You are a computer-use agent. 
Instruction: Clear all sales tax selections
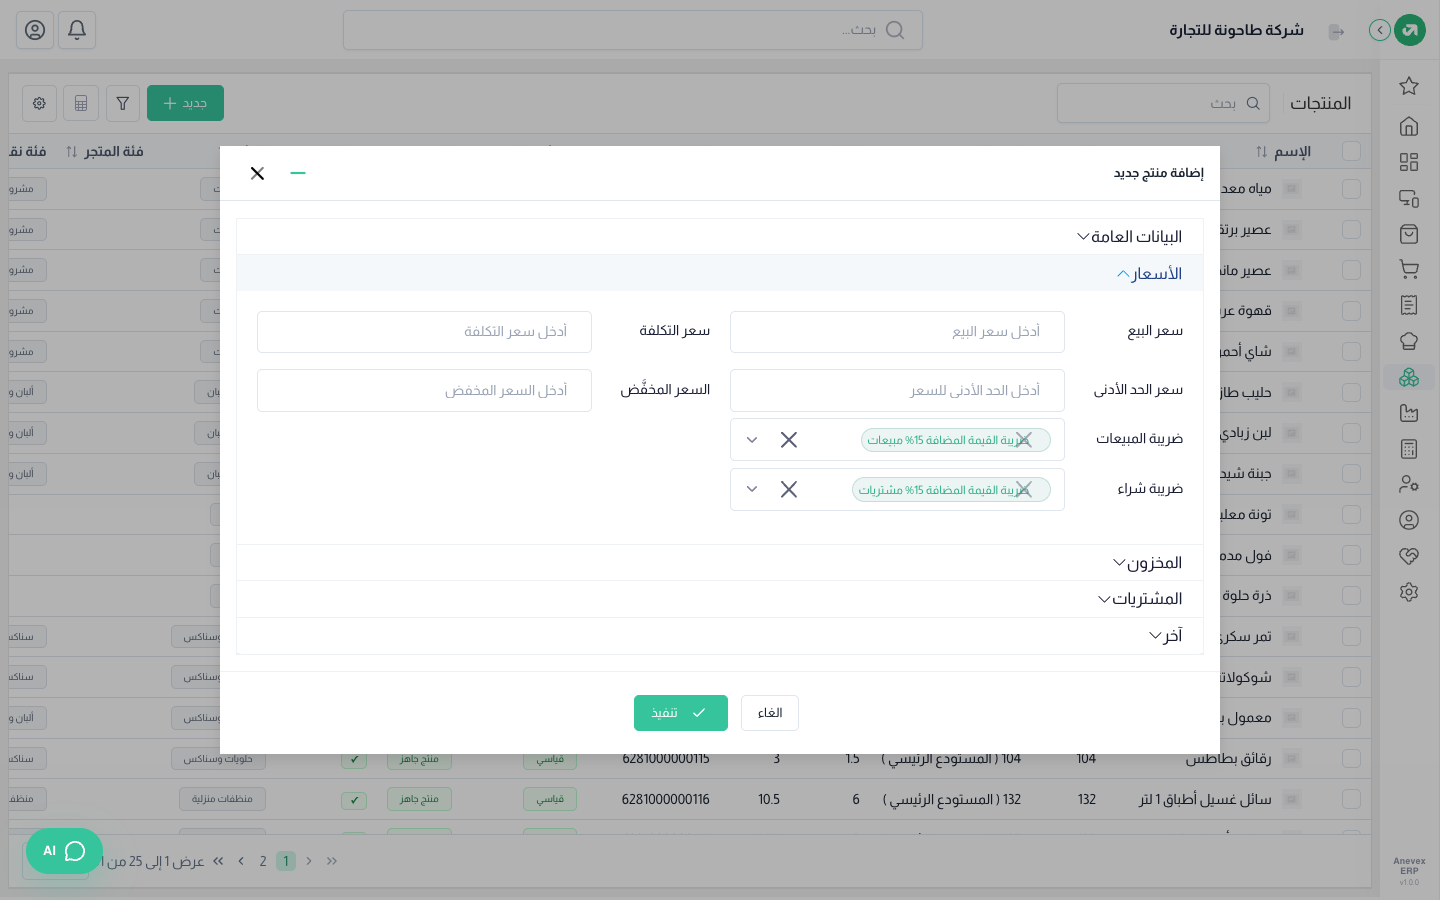click(x=789, y=440)
